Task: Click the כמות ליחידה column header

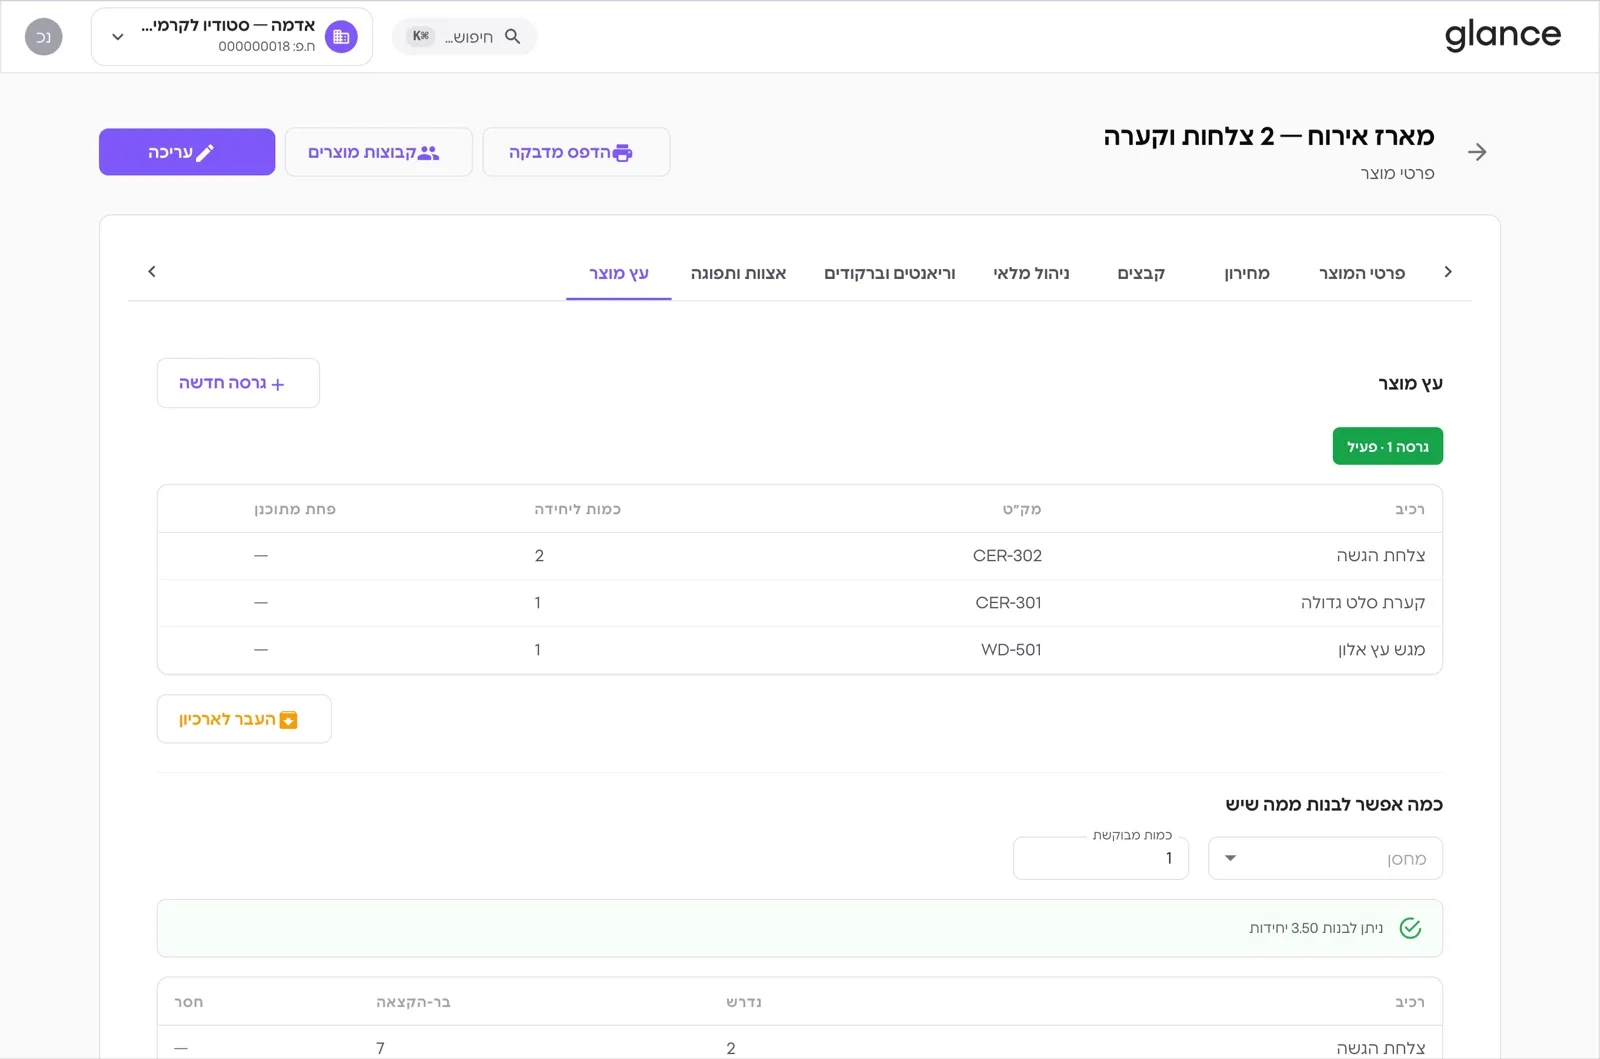Action: 577,509
